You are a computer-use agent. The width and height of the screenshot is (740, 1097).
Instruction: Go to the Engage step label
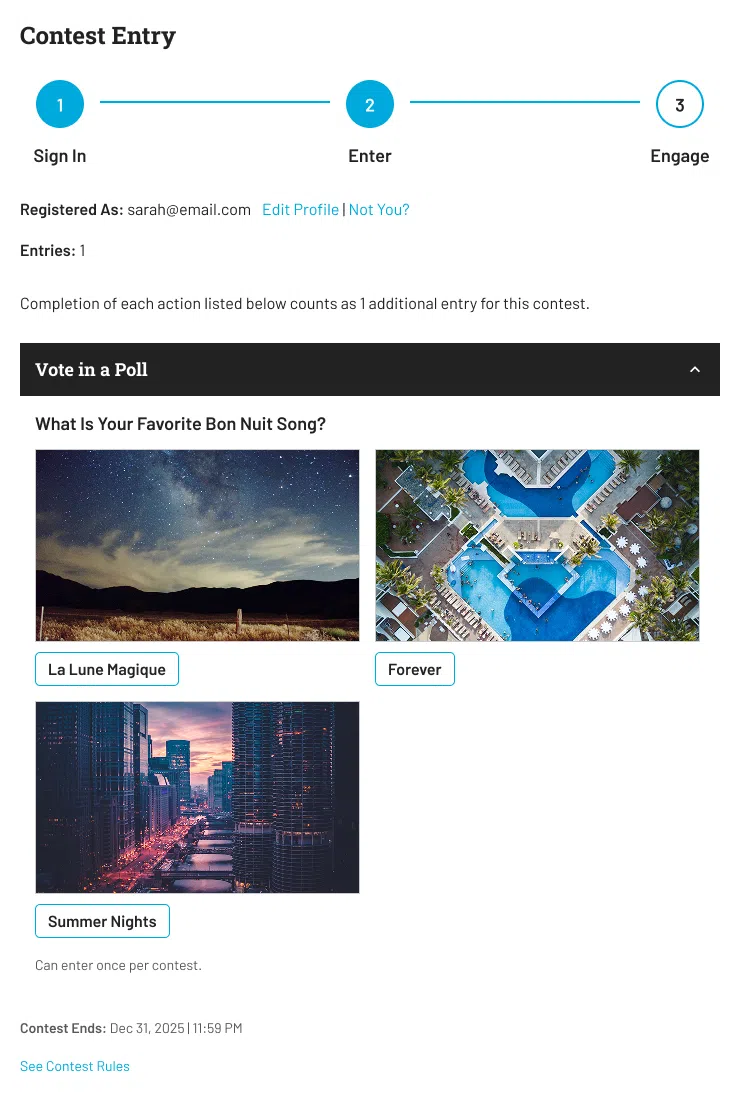pyautogui.click(x=680, y=156)
